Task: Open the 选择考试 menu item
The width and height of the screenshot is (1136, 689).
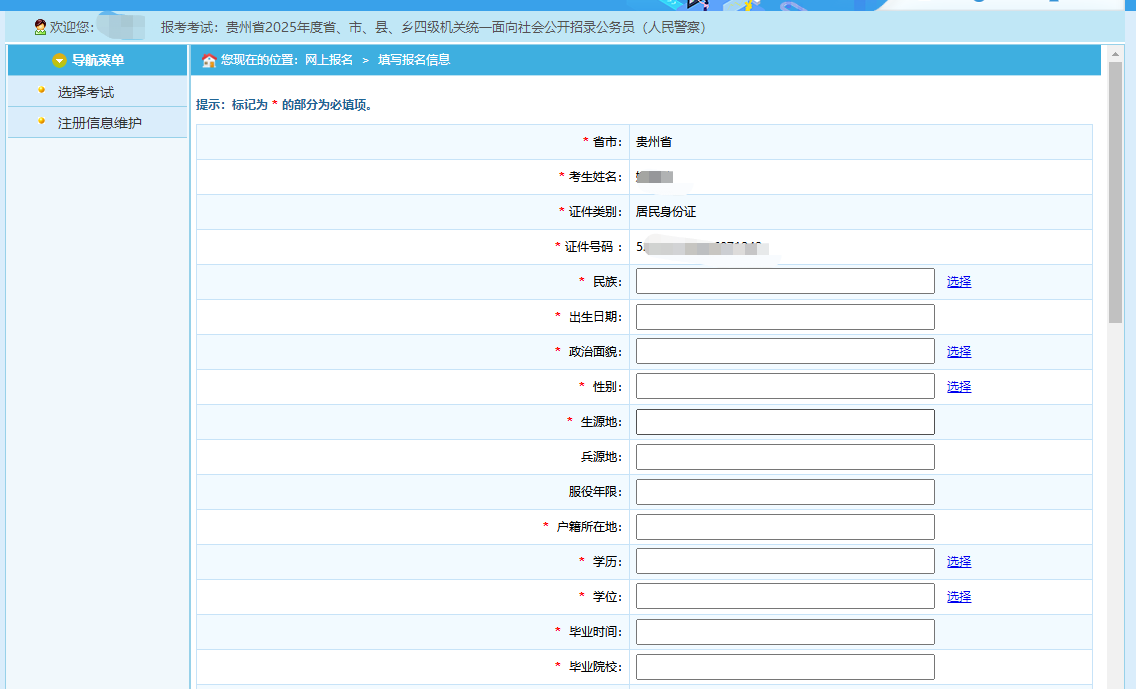Action: click(x=85, y=92)
